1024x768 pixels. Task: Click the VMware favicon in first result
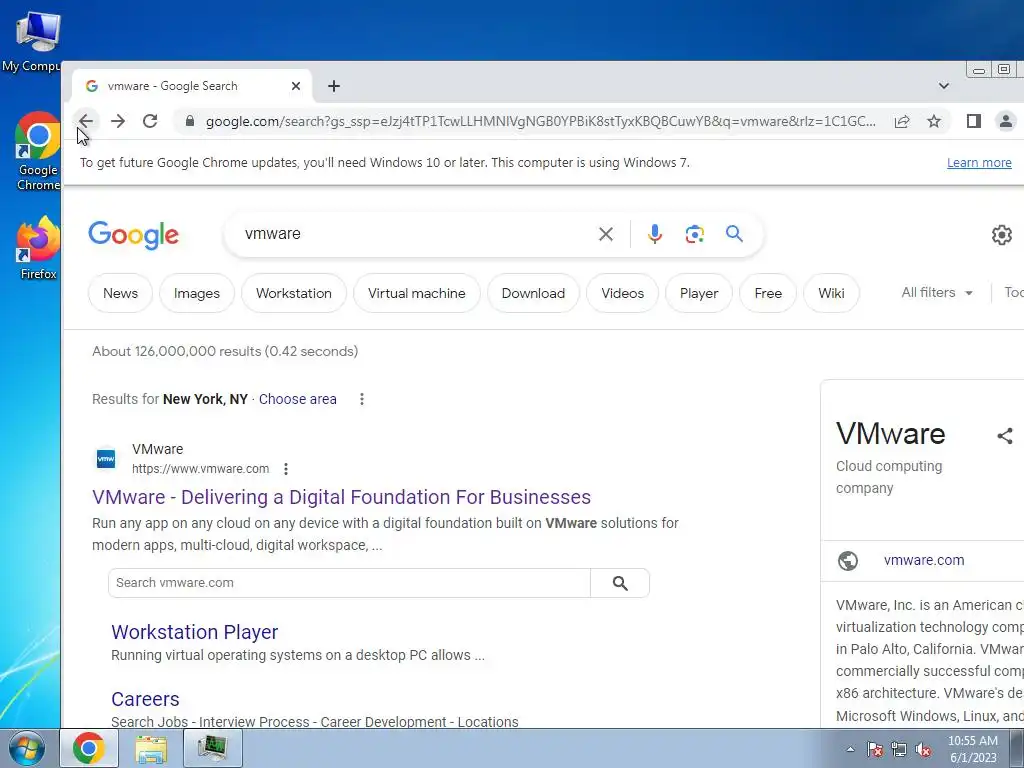click(x=106, y=459)
